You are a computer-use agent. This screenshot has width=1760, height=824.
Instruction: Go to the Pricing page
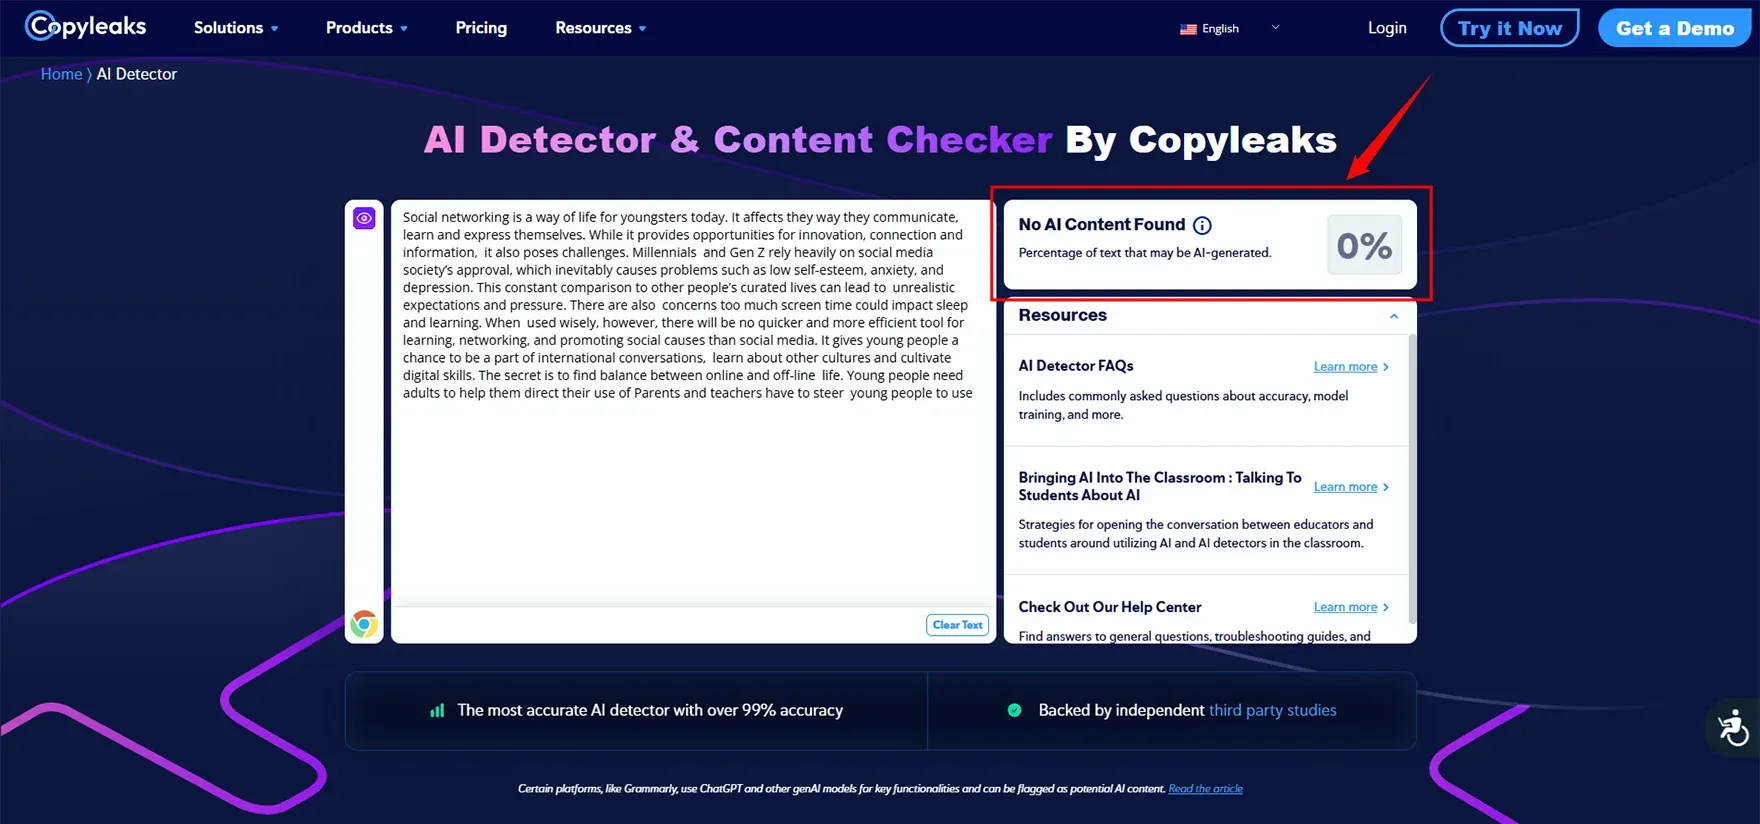(x=481, y=28)
